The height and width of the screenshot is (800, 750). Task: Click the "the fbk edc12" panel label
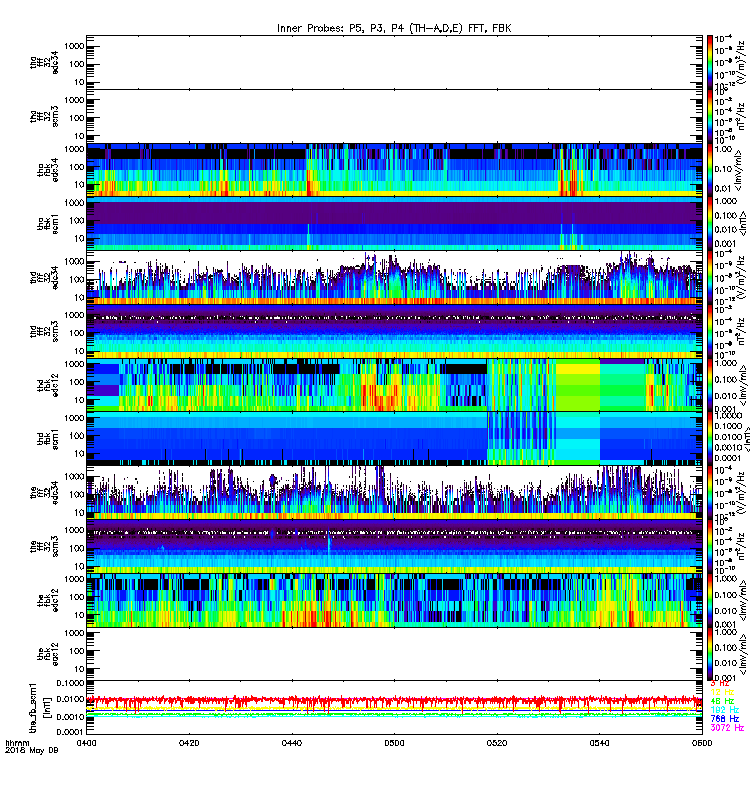(x=47, y=600)
